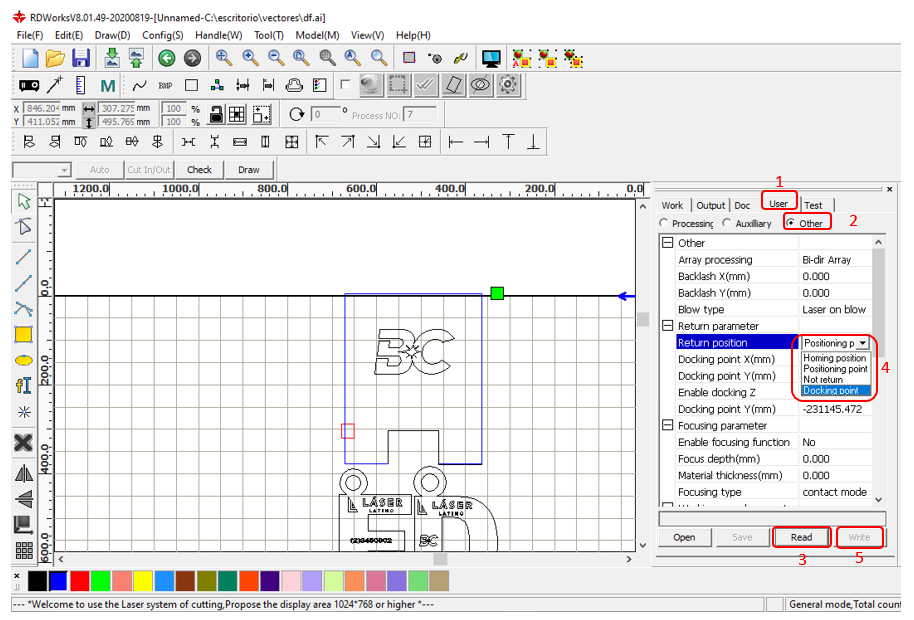Click the array grid icon in left toolbar

[23, 550]
